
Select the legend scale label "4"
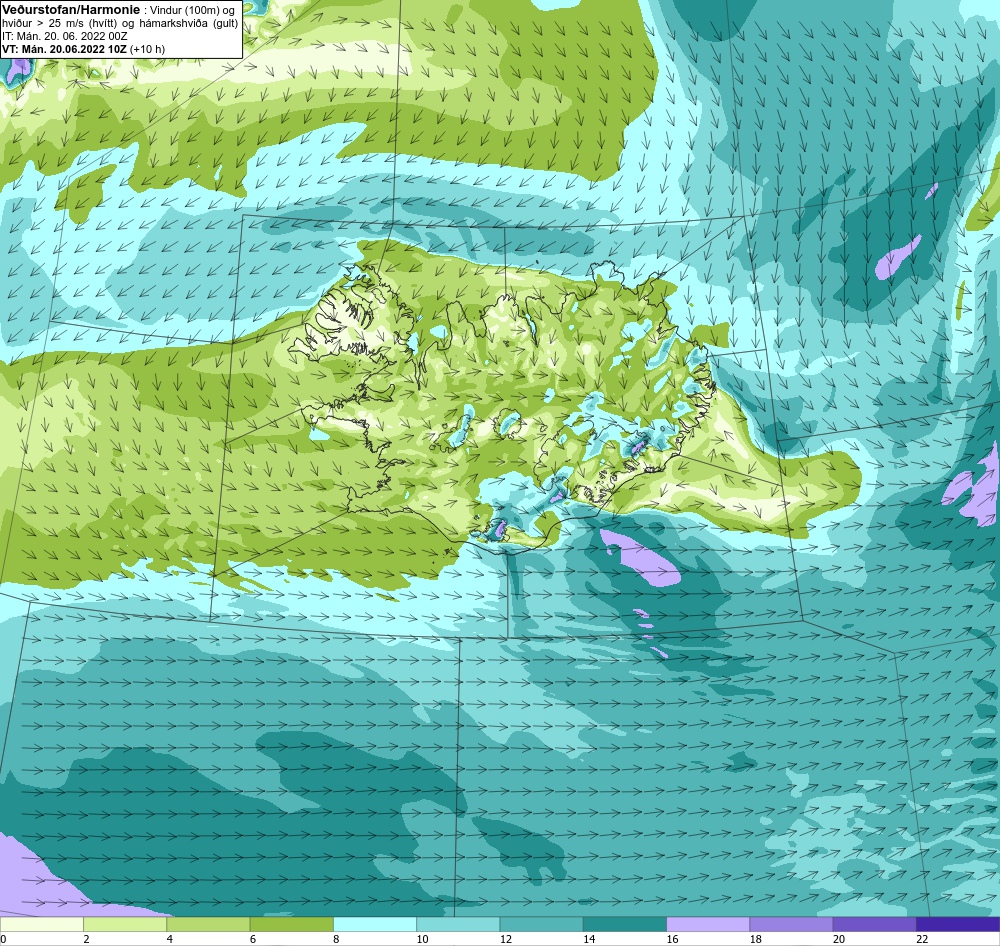pos(170,939)
